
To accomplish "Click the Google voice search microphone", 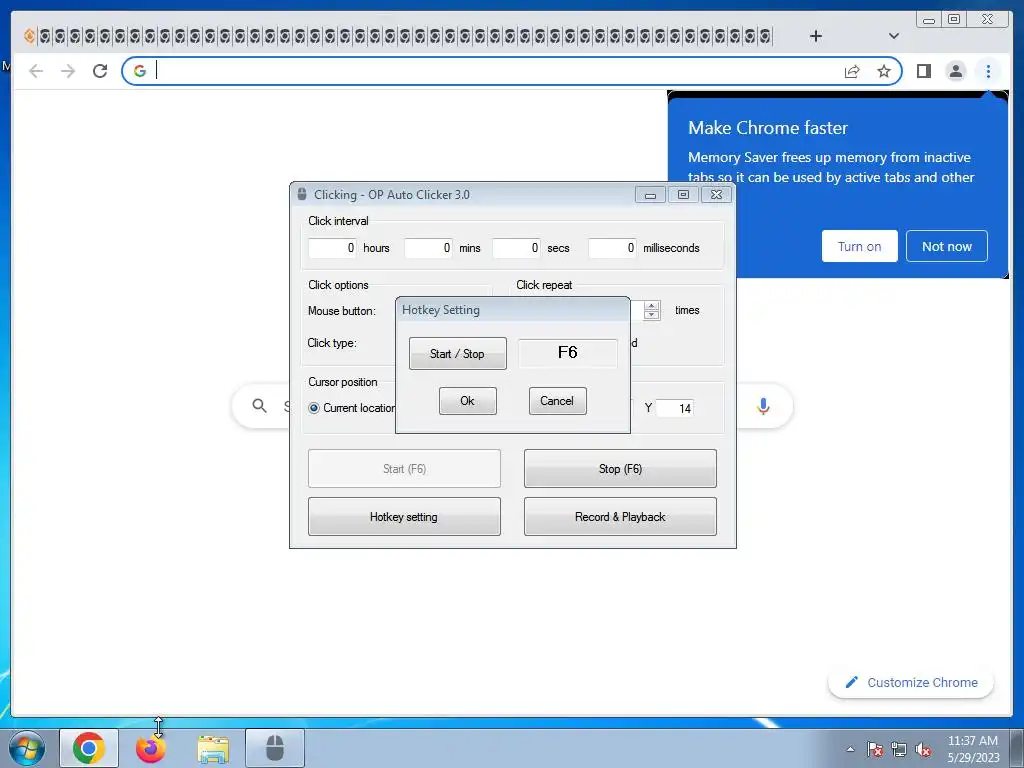I will (x=763, y=406).
